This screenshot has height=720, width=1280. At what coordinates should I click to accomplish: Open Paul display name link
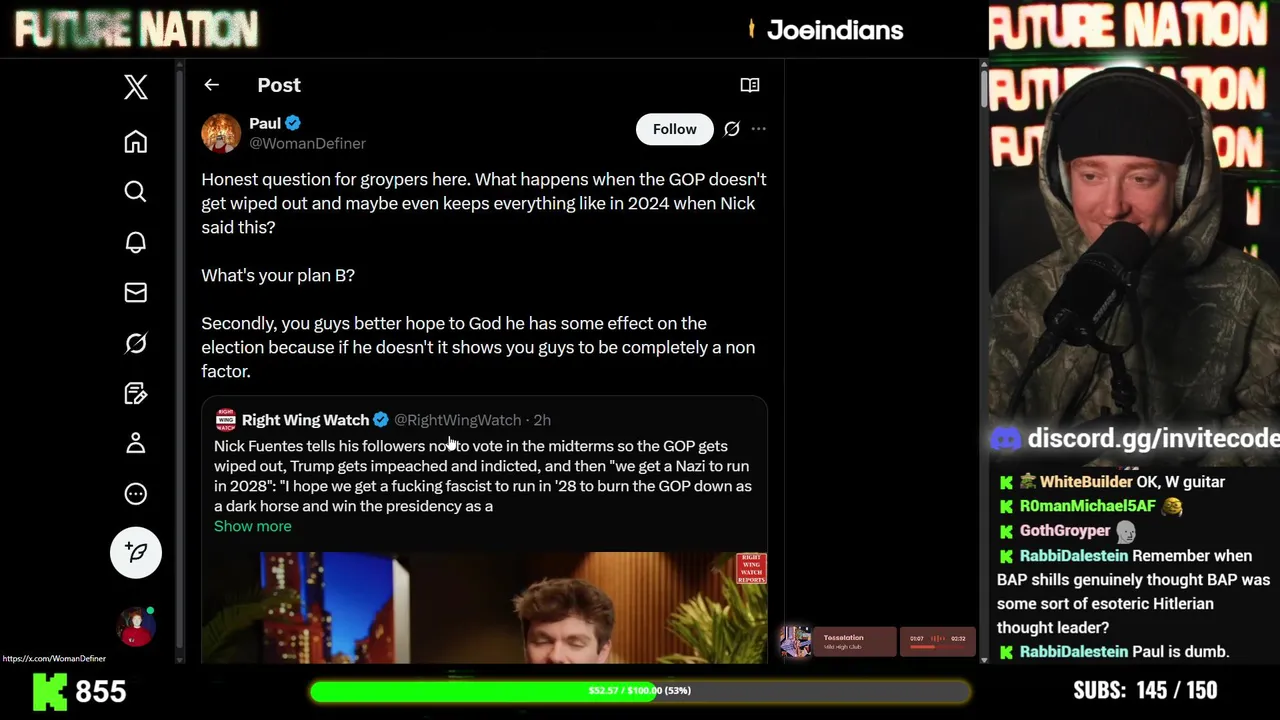(x=265, y=123)
